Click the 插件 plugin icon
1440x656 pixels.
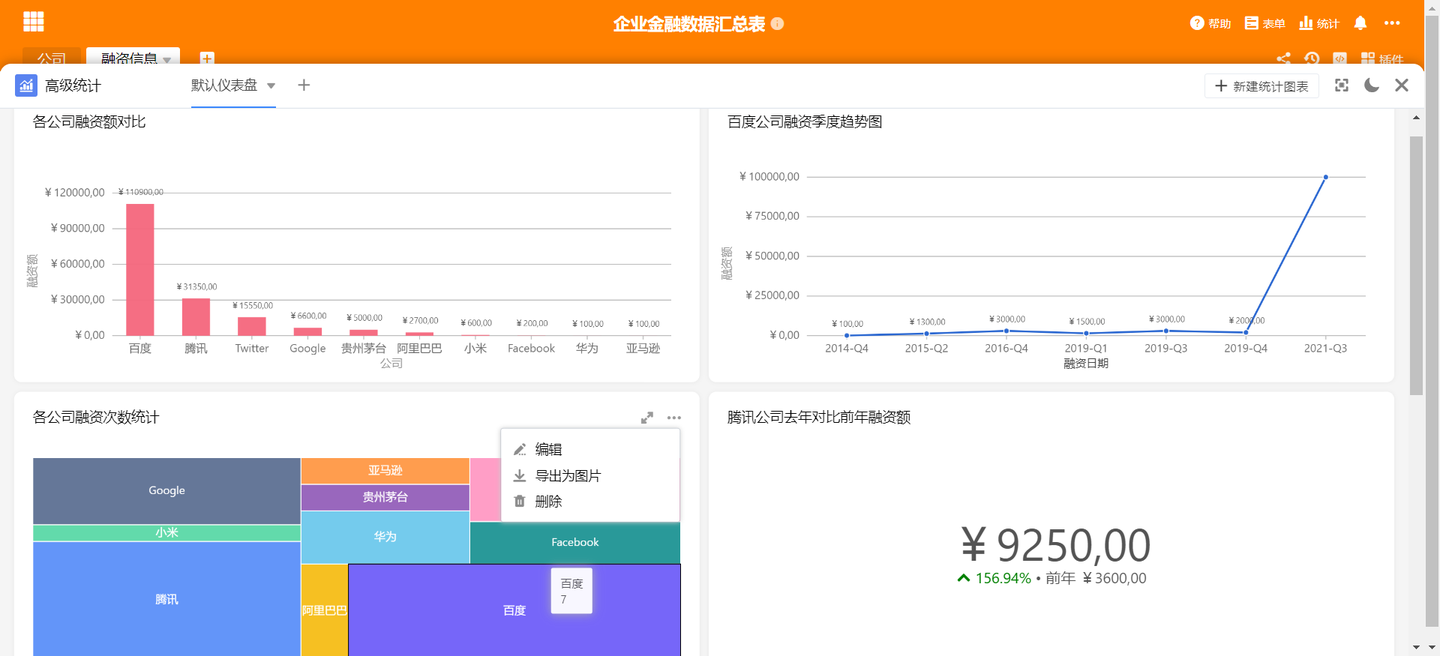tap(1366, 58)
